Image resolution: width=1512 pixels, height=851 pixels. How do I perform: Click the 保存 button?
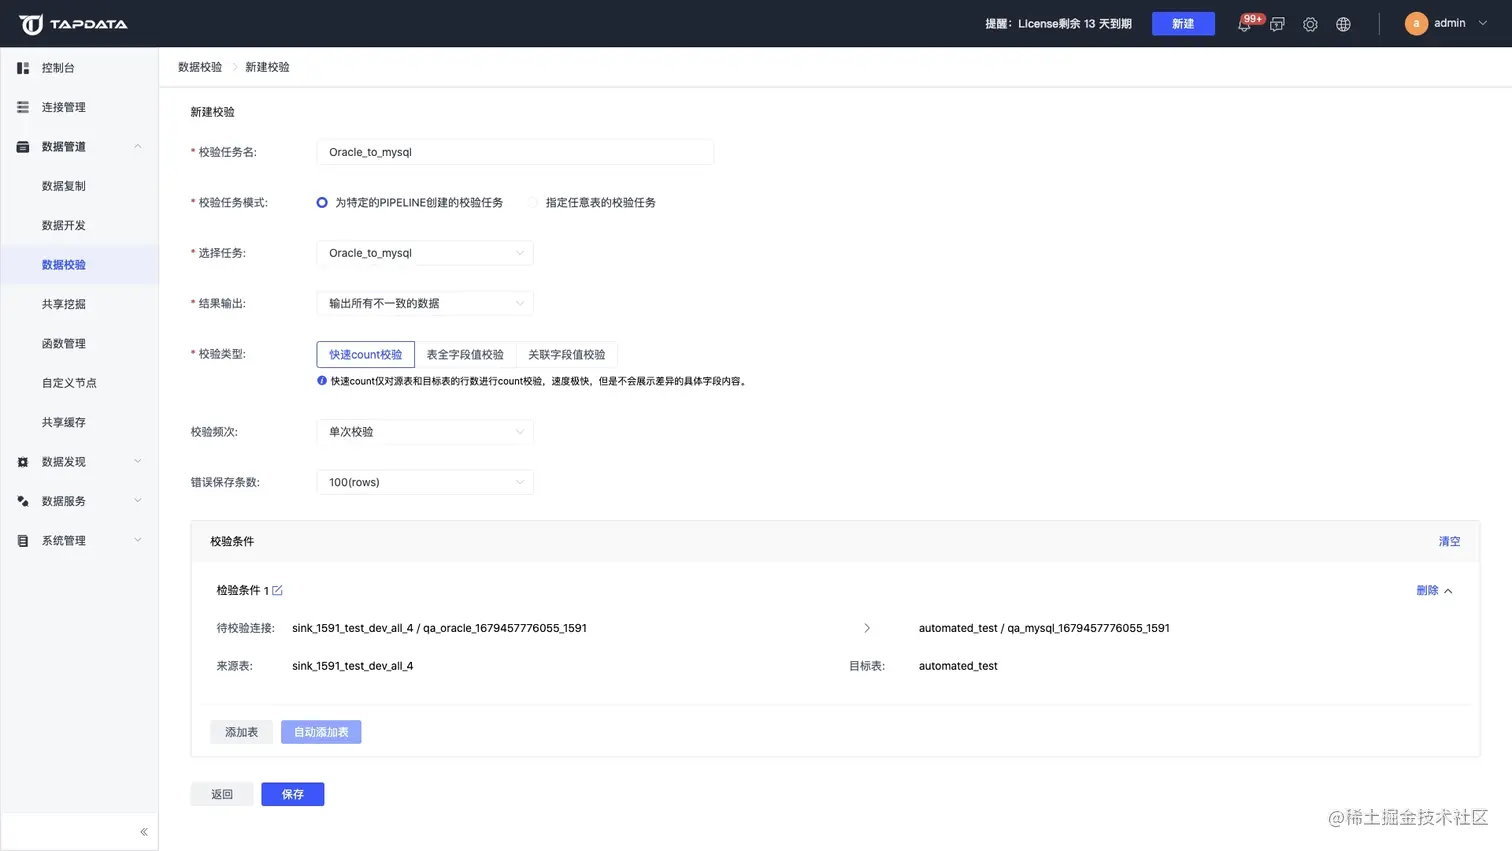tap(293, 794)
